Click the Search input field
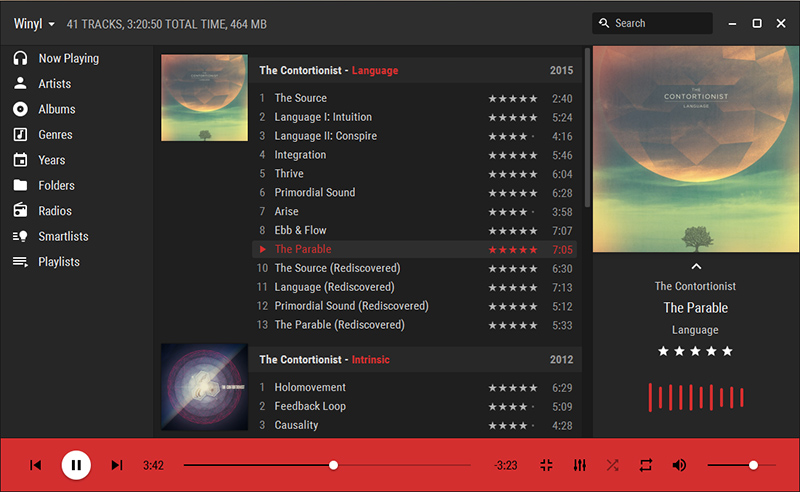 652,23
